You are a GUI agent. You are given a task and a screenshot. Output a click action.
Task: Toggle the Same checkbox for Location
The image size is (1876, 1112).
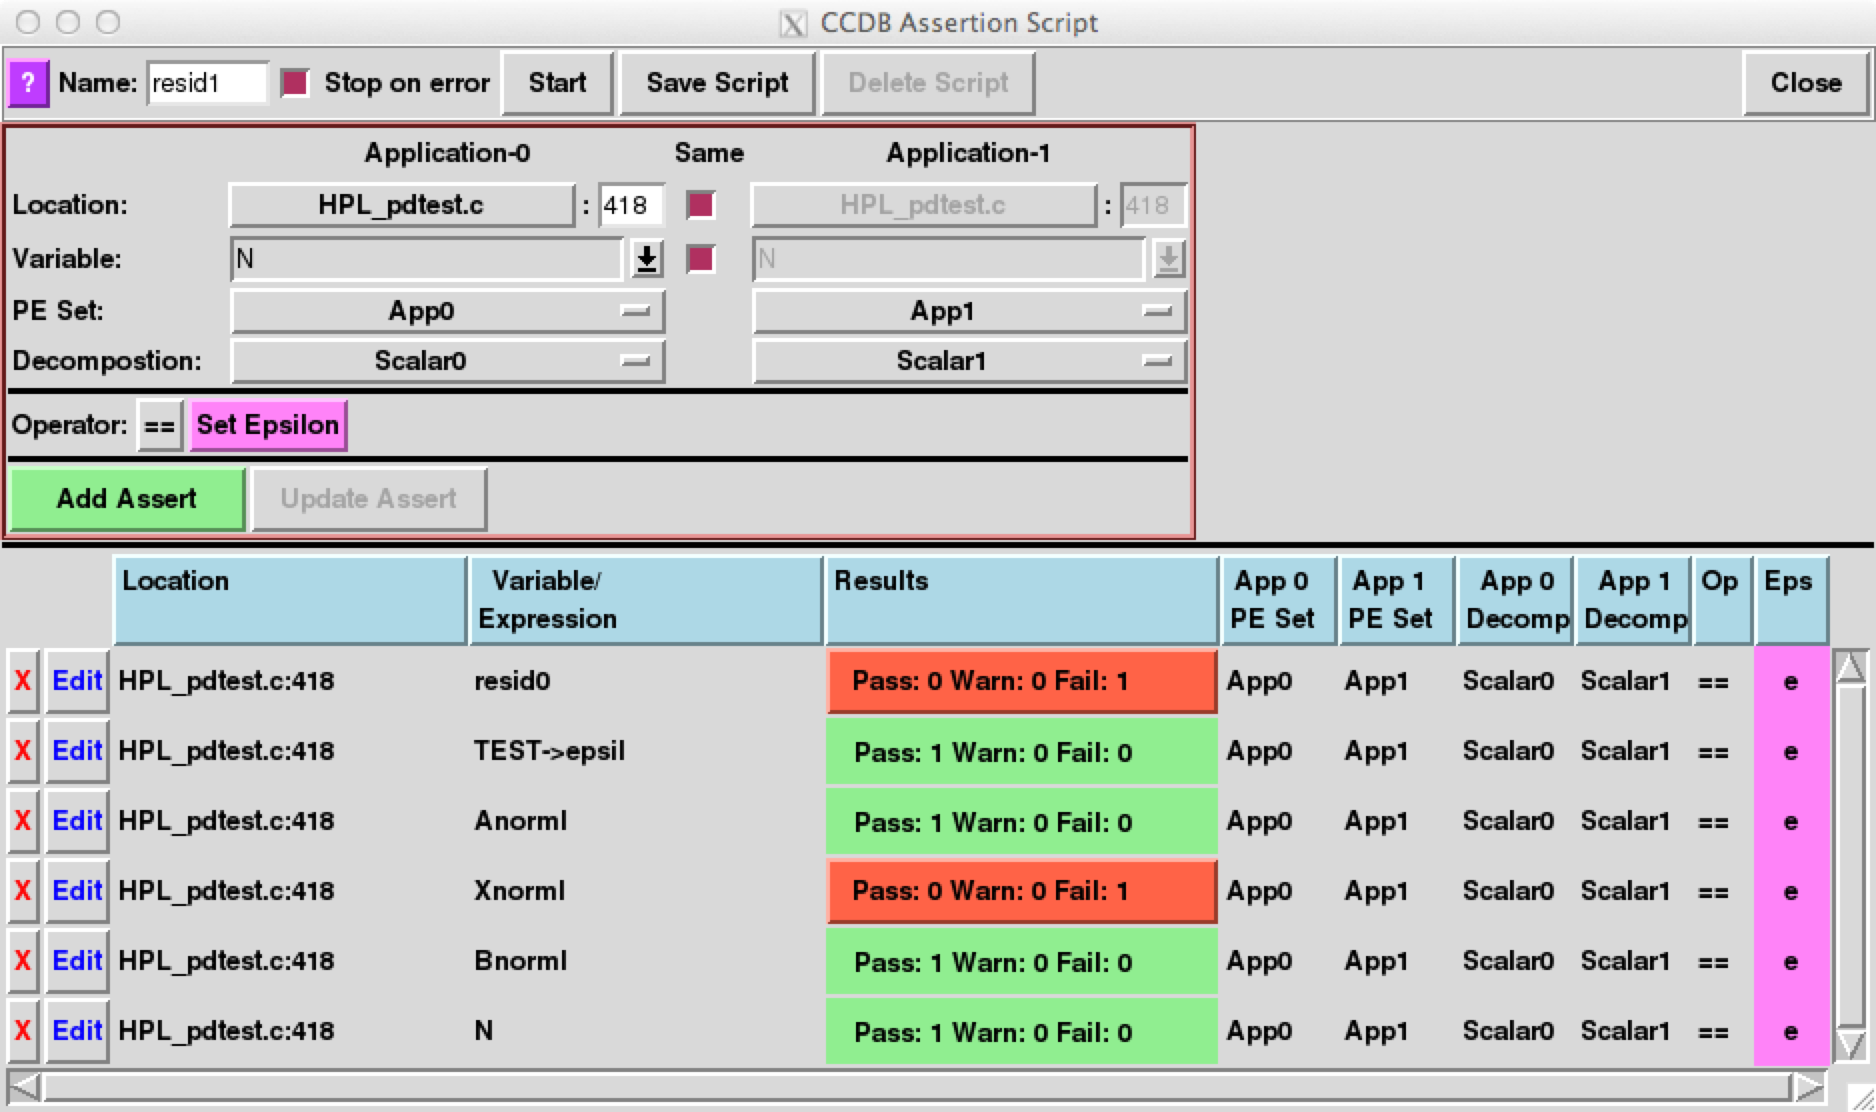coord(700,205)
